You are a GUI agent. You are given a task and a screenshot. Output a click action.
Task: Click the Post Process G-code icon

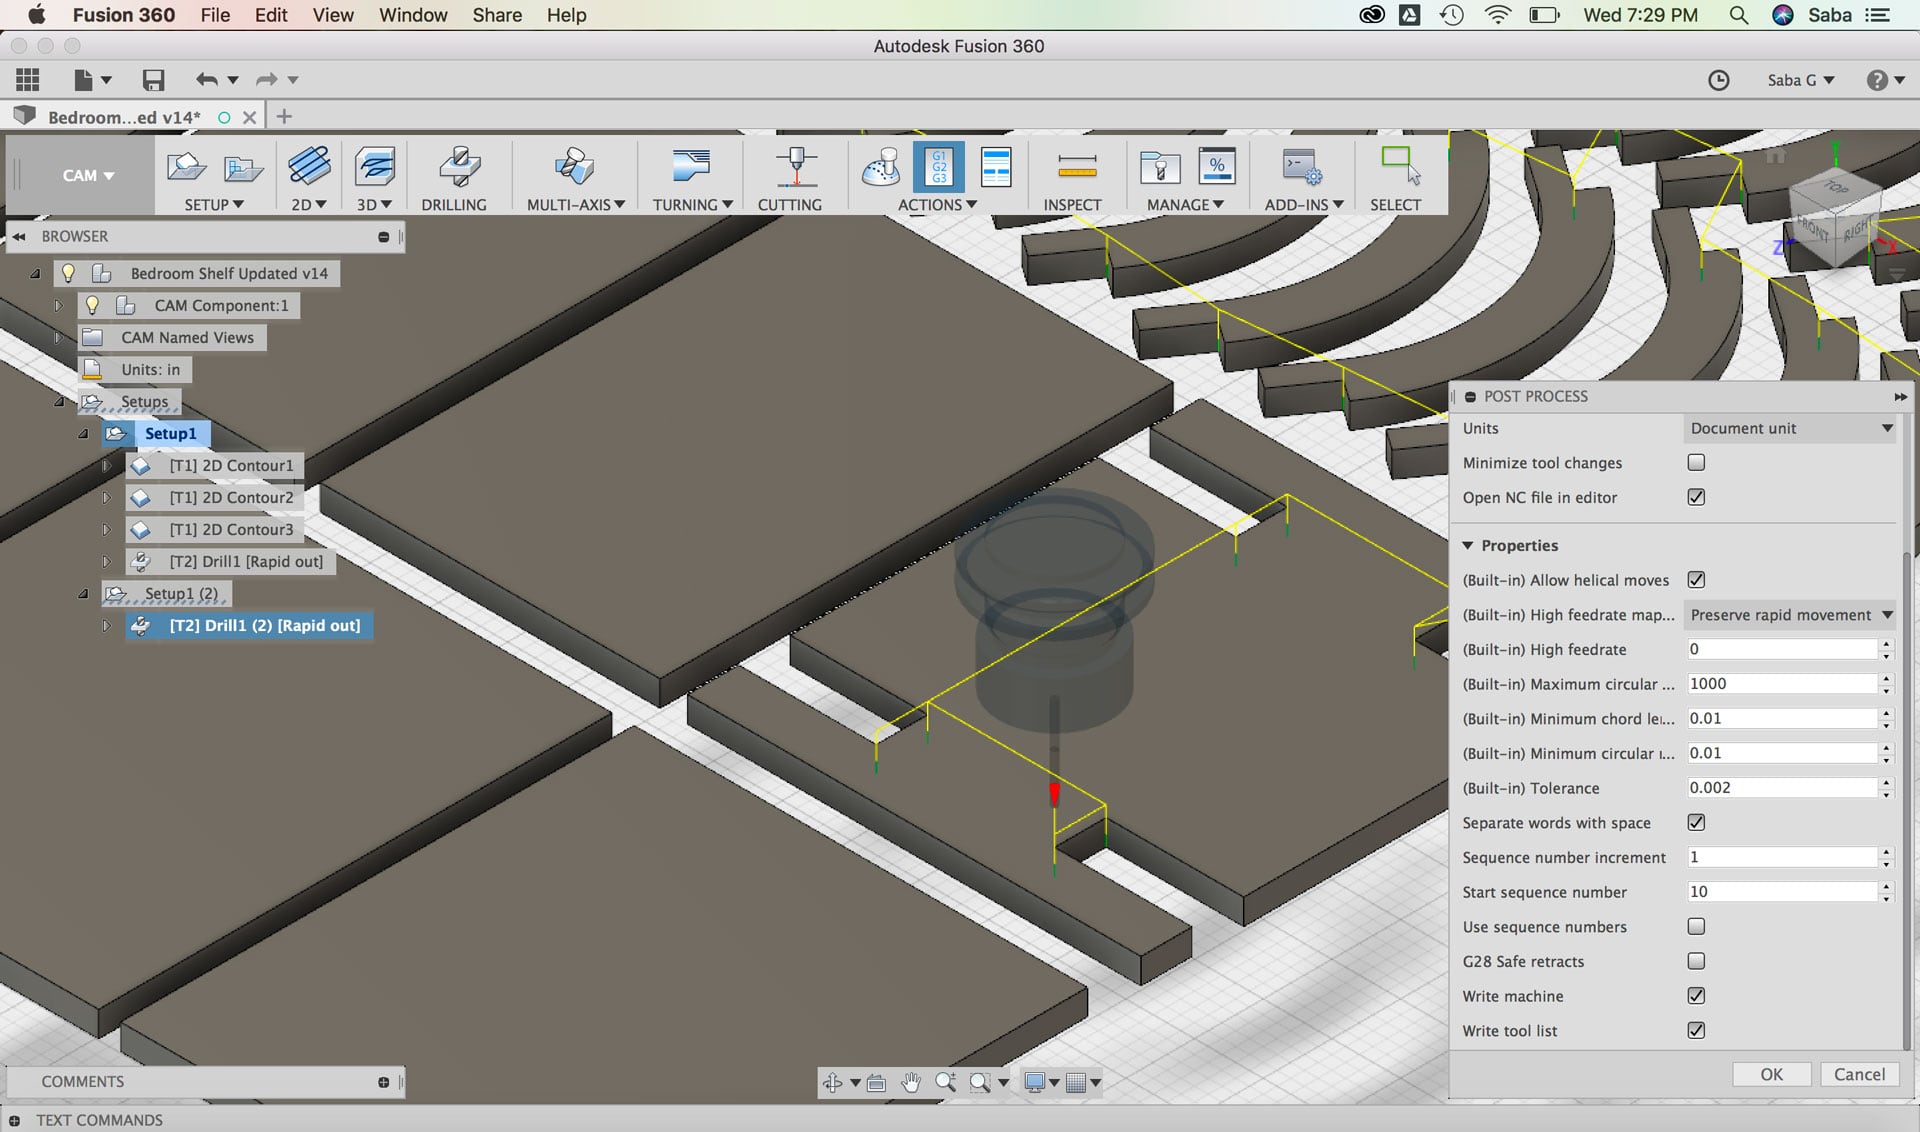[938, 167]
